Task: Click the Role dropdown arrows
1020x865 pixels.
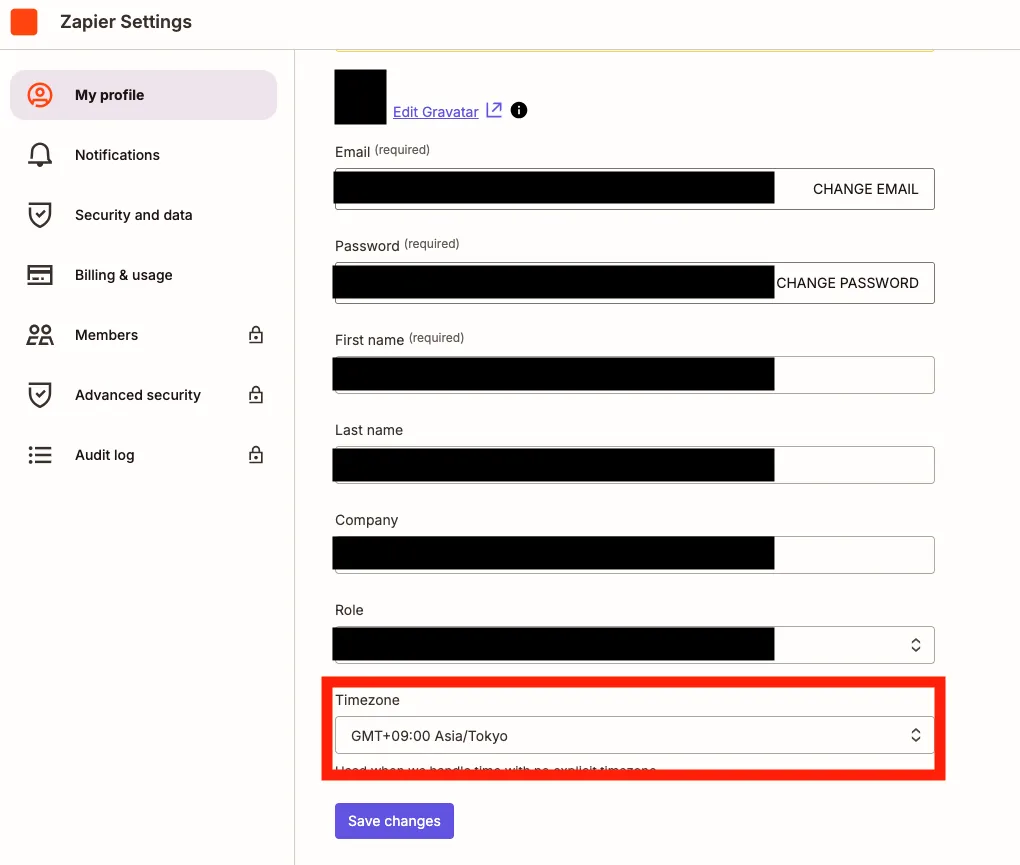Action: (x=916, y=645)
